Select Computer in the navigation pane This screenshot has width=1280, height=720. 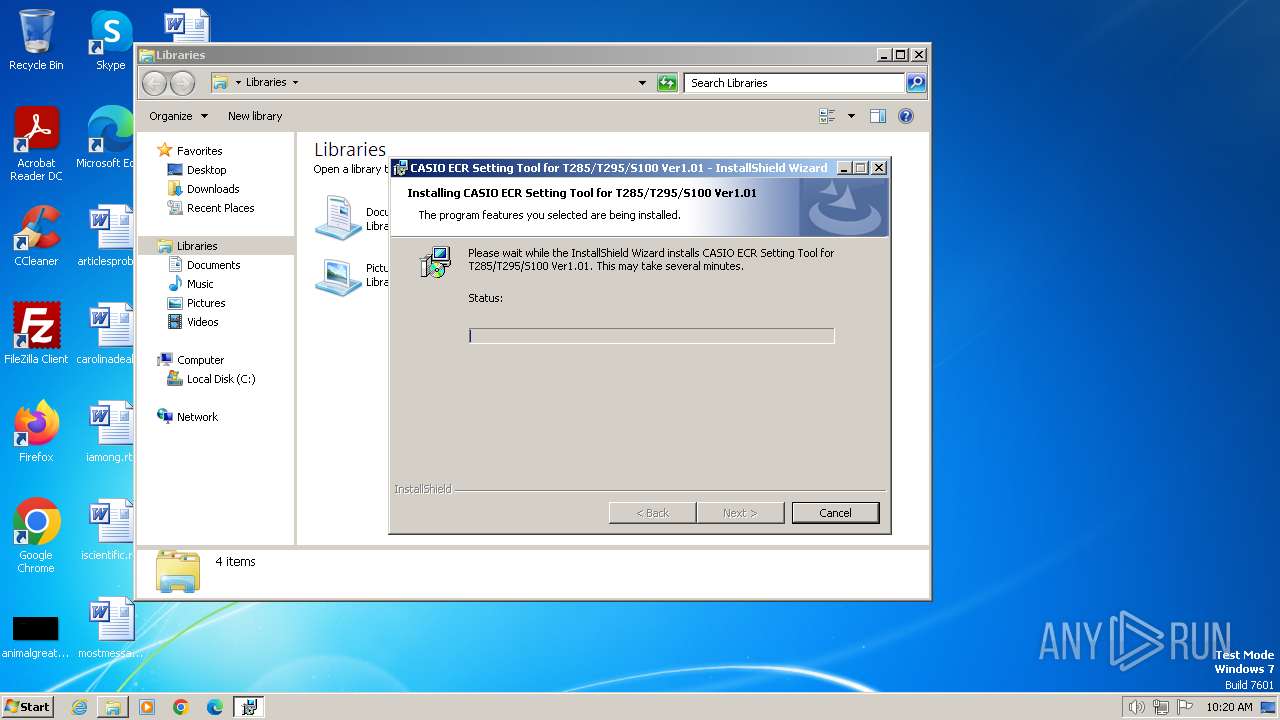point(200,360)
